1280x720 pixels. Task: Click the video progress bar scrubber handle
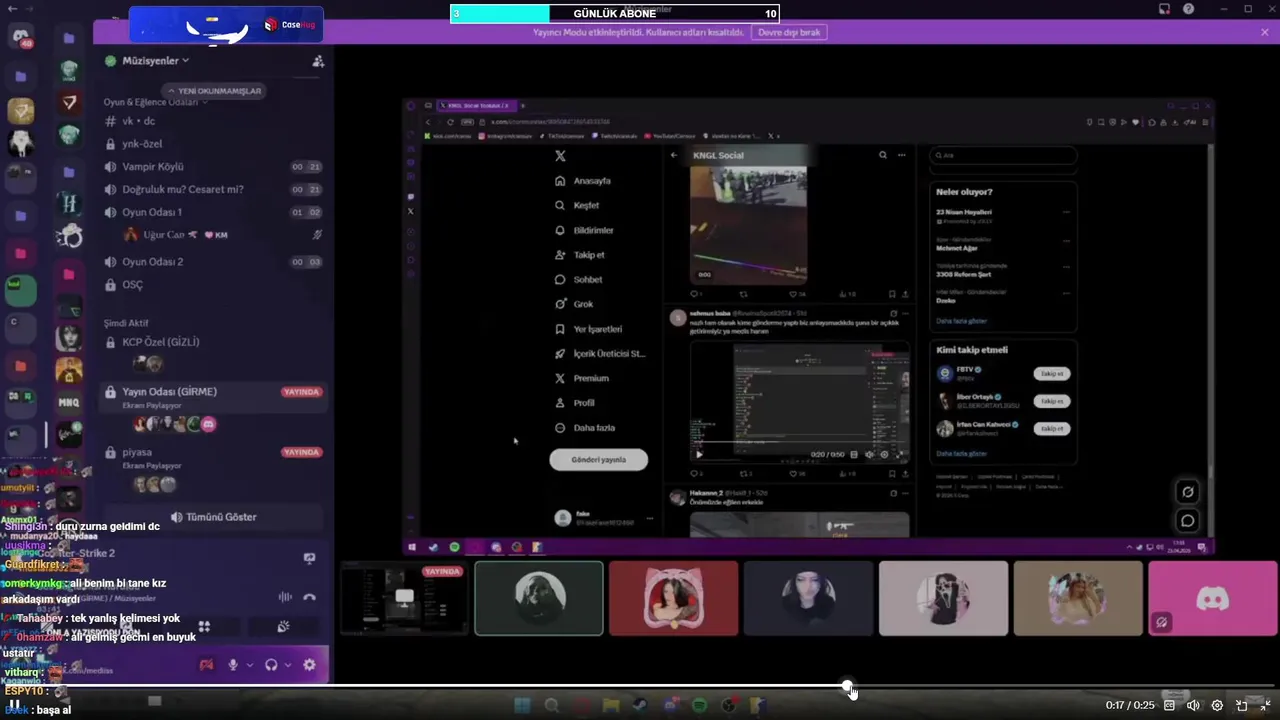coord(848,686)
